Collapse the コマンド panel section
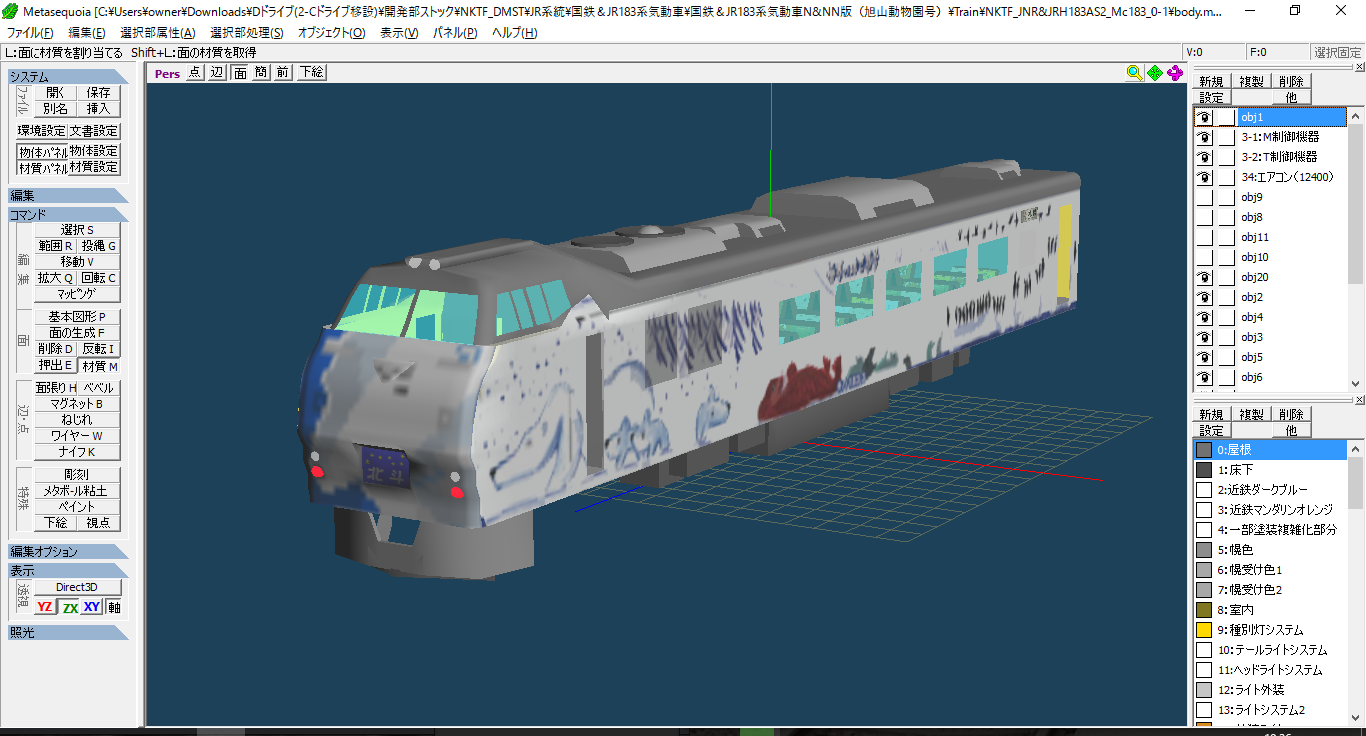The image size is (1366, 736). [x=68, y=214]
